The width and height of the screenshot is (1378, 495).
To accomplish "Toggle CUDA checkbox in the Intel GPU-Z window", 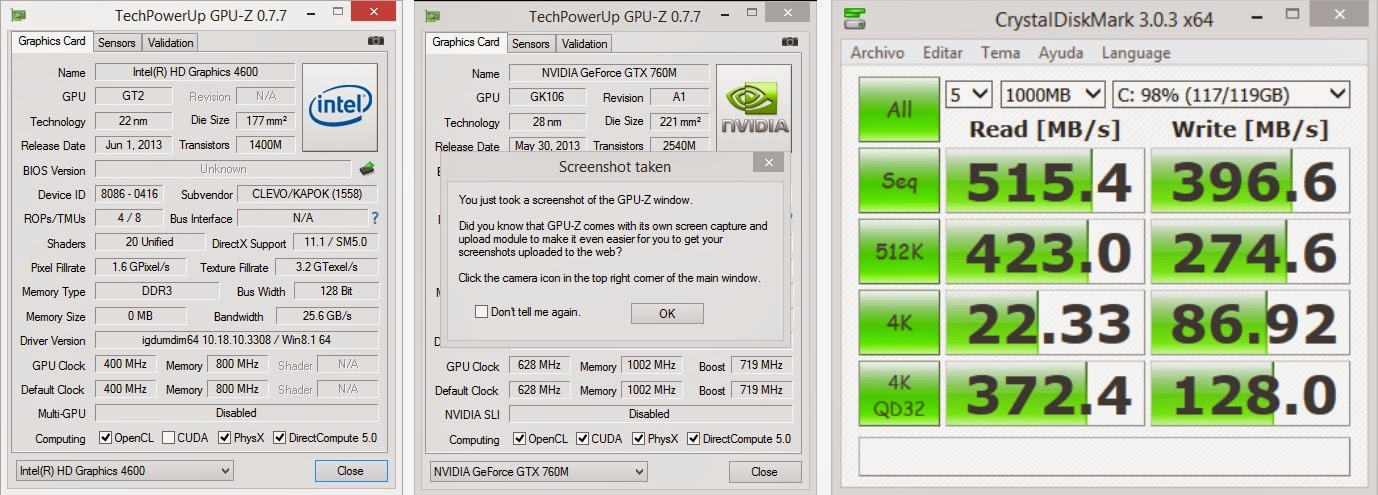I will point(168,438).
